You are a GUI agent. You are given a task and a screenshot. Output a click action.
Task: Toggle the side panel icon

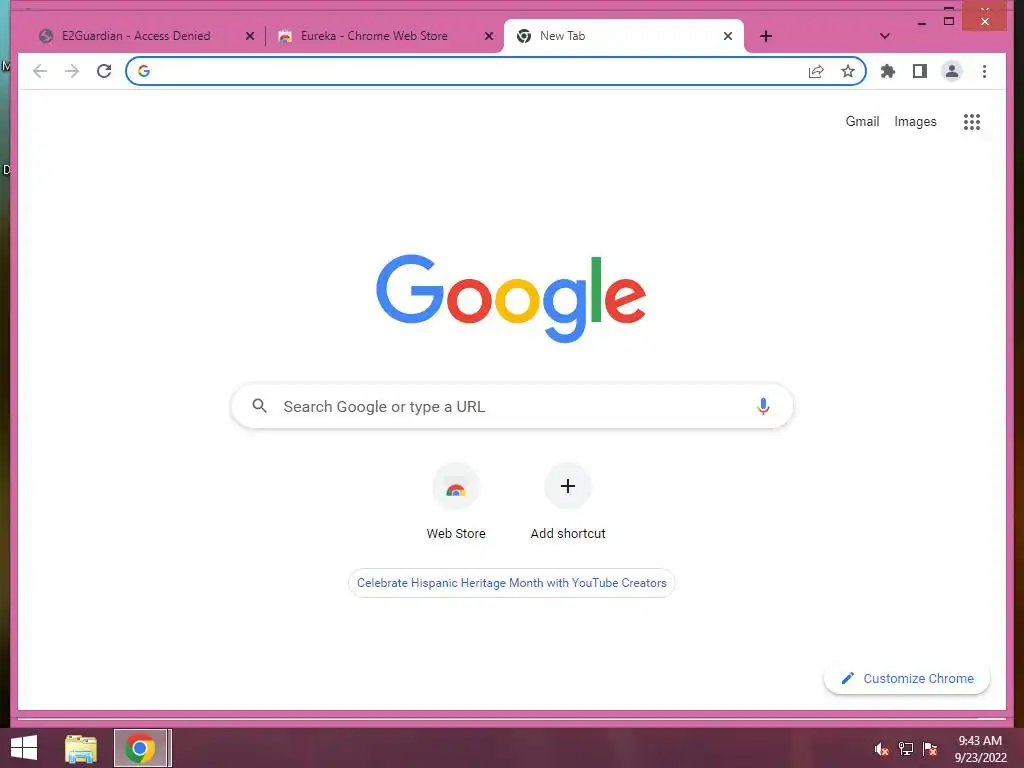point(920,71)
